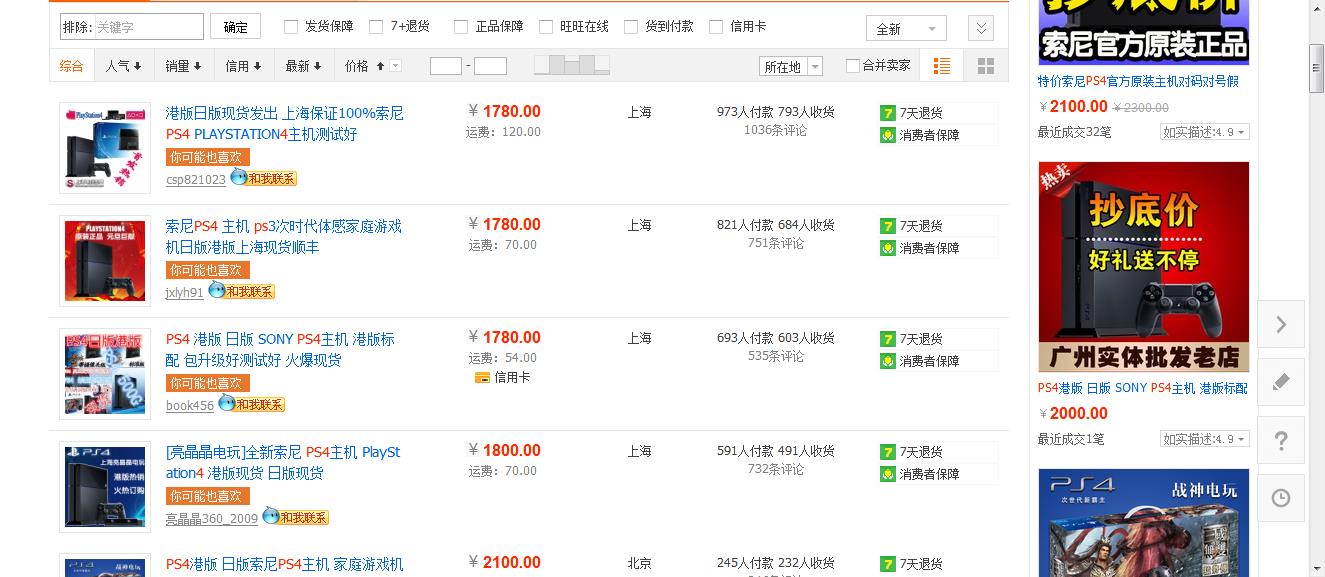The image size is (1325, 577).
Task: Click 7天退货 badge icon in 北京 245人付款 row
Action: point(887,565)
